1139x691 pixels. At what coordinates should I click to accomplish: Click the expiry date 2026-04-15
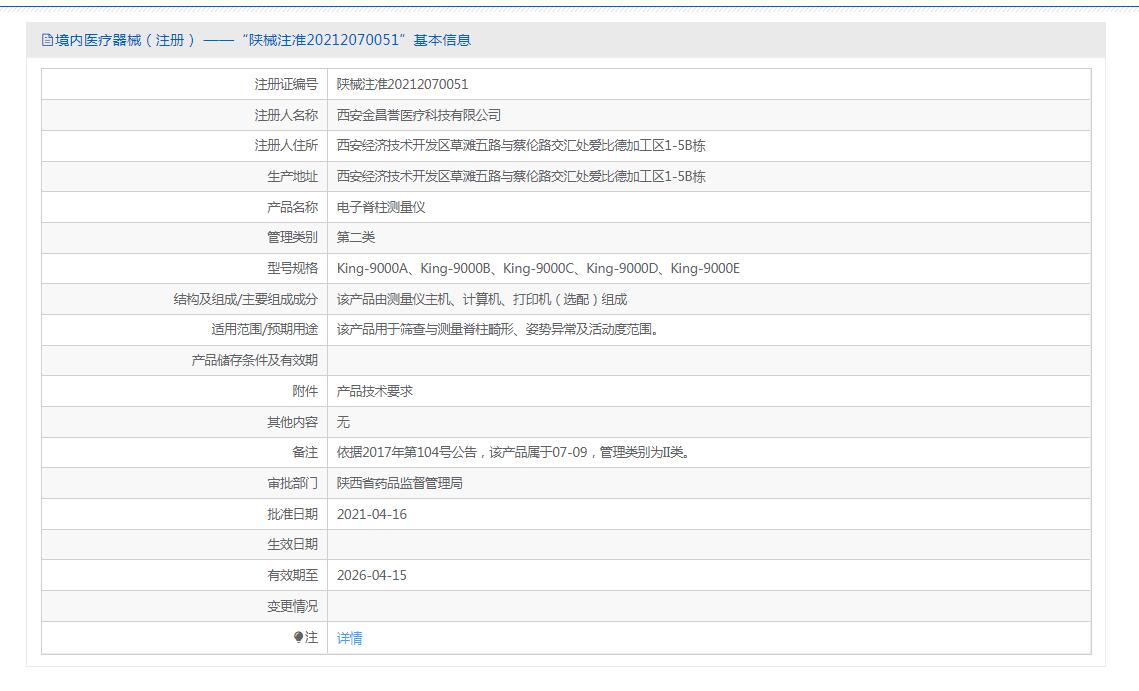372,575
